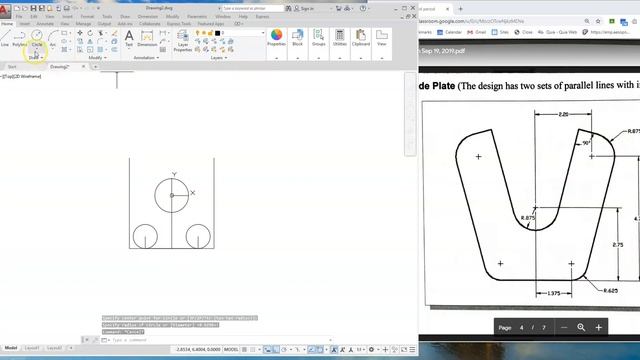Click the Plot printer icon in quick access toolbar
Viewport: 640px width, 360px height.
[x=67, y=8]
